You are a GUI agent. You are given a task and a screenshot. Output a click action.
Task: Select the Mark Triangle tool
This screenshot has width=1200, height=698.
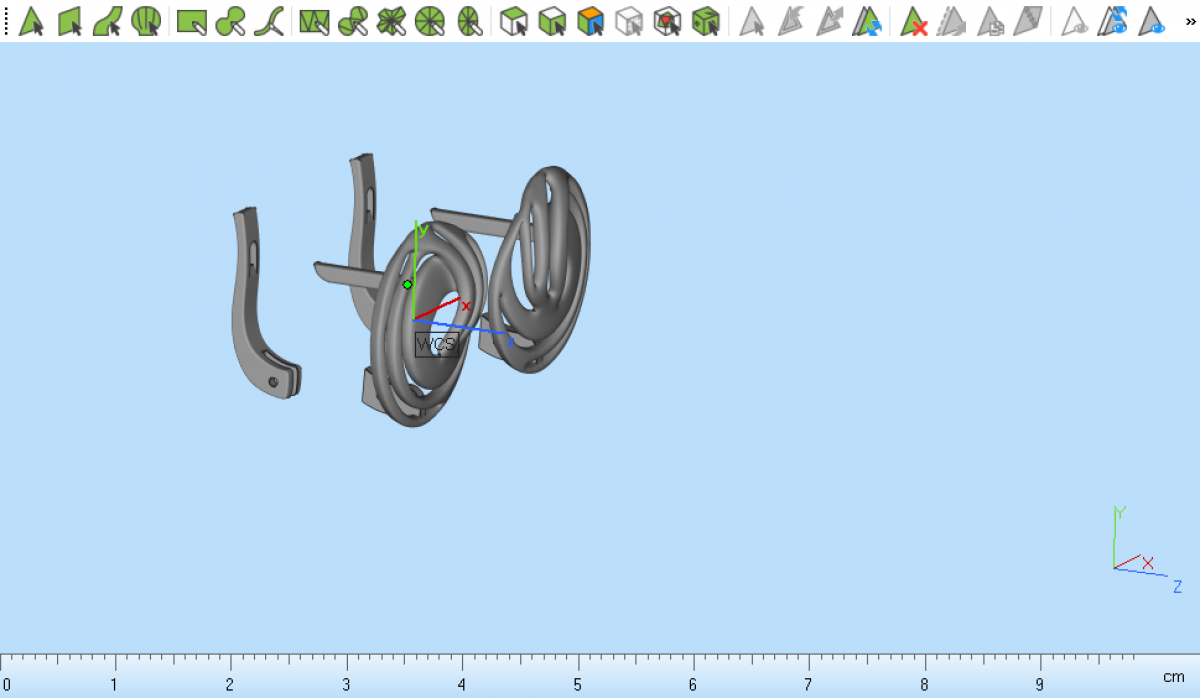(31, 21)
